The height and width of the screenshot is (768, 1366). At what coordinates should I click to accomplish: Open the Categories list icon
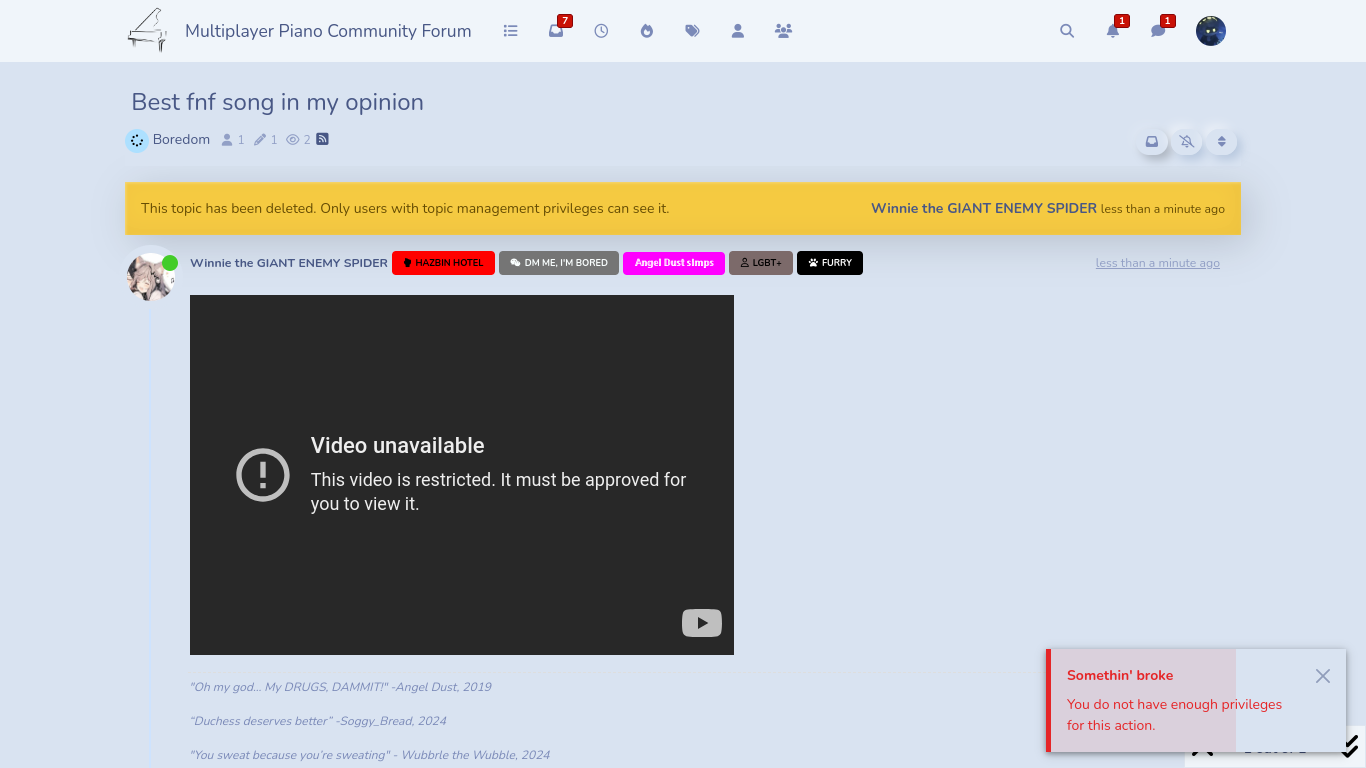[x=511, y=31]
